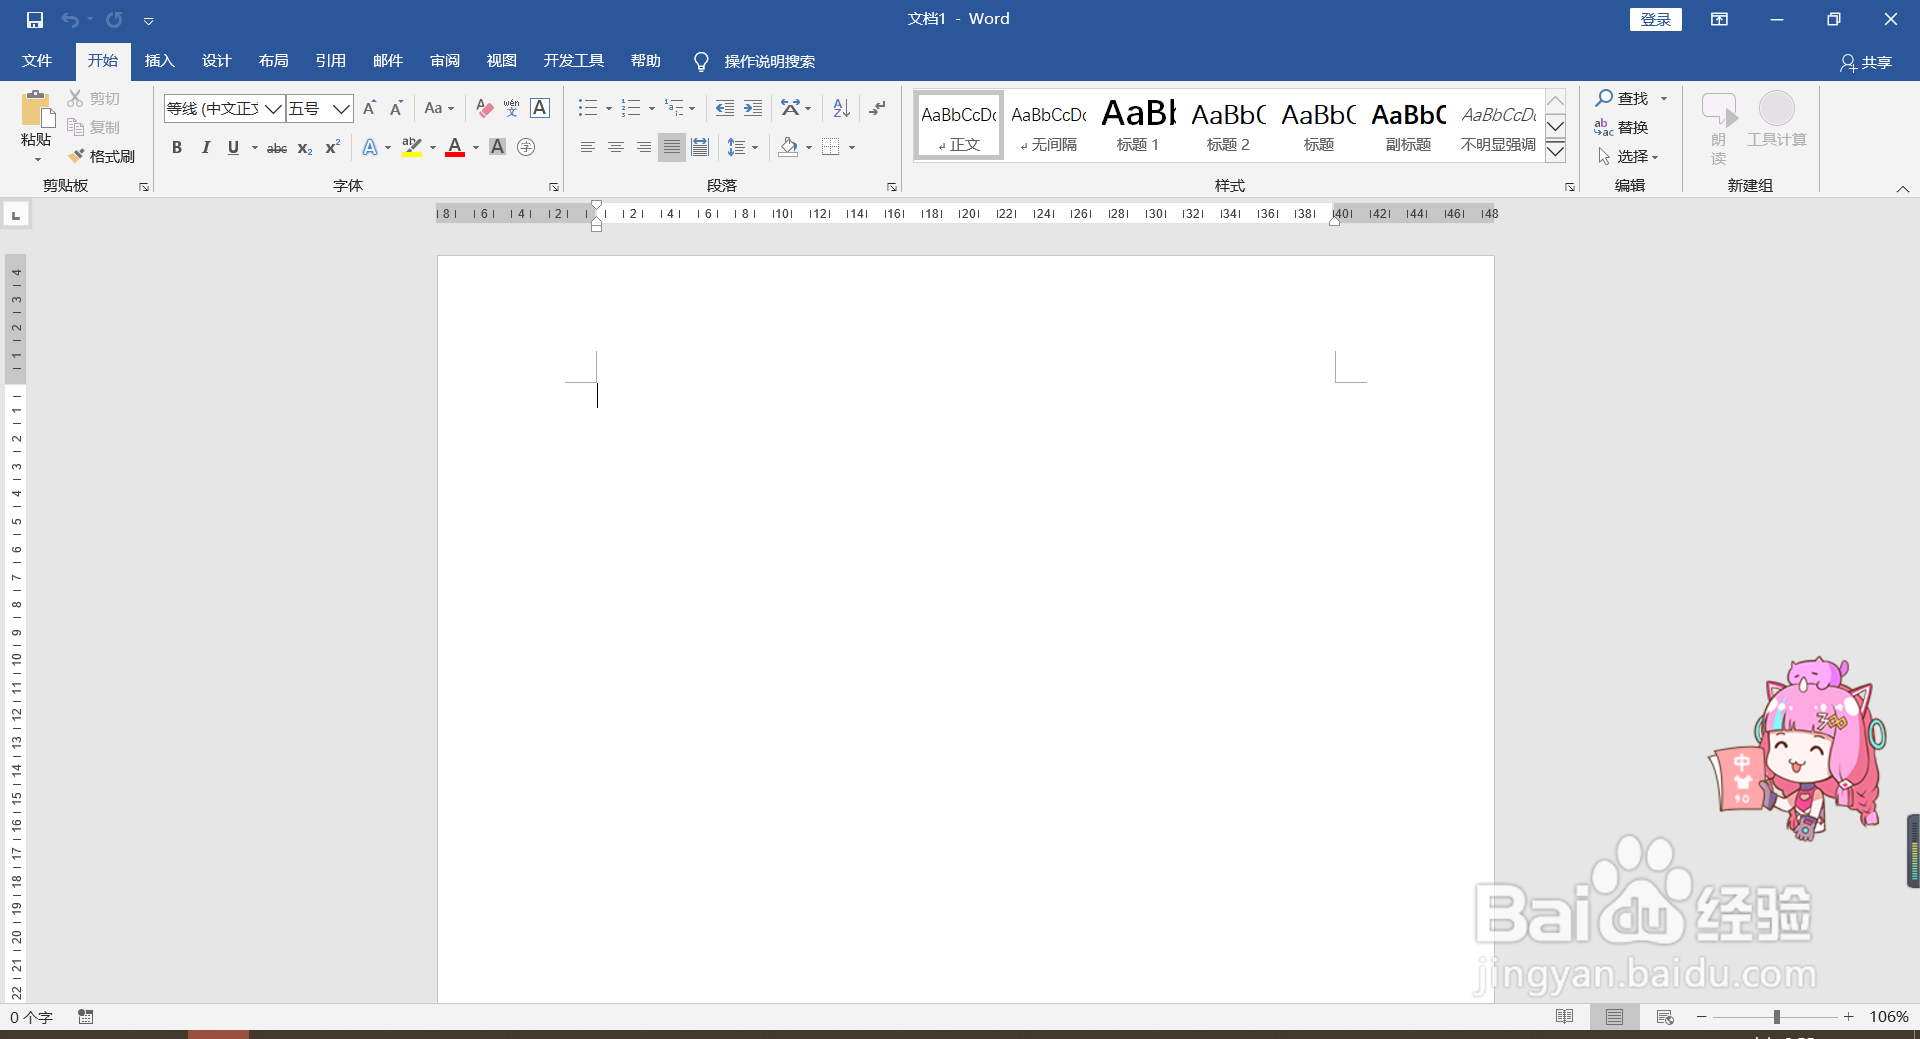Open the borders dropdown arrow
Screen dimensions: 1920x1039
click(x=852, y=147)
